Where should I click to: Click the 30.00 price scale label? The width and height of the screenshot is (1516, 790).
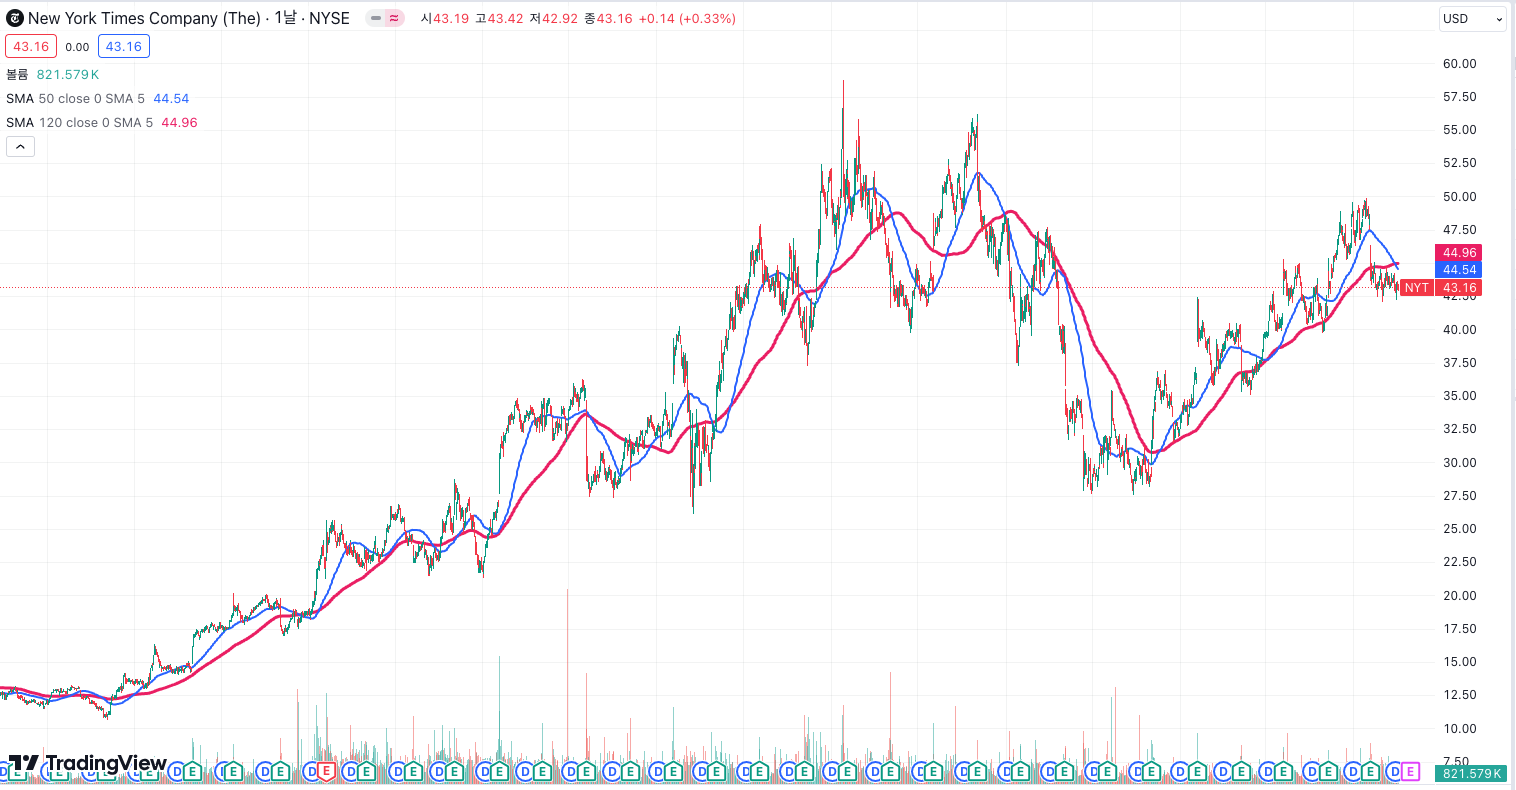1460,463
